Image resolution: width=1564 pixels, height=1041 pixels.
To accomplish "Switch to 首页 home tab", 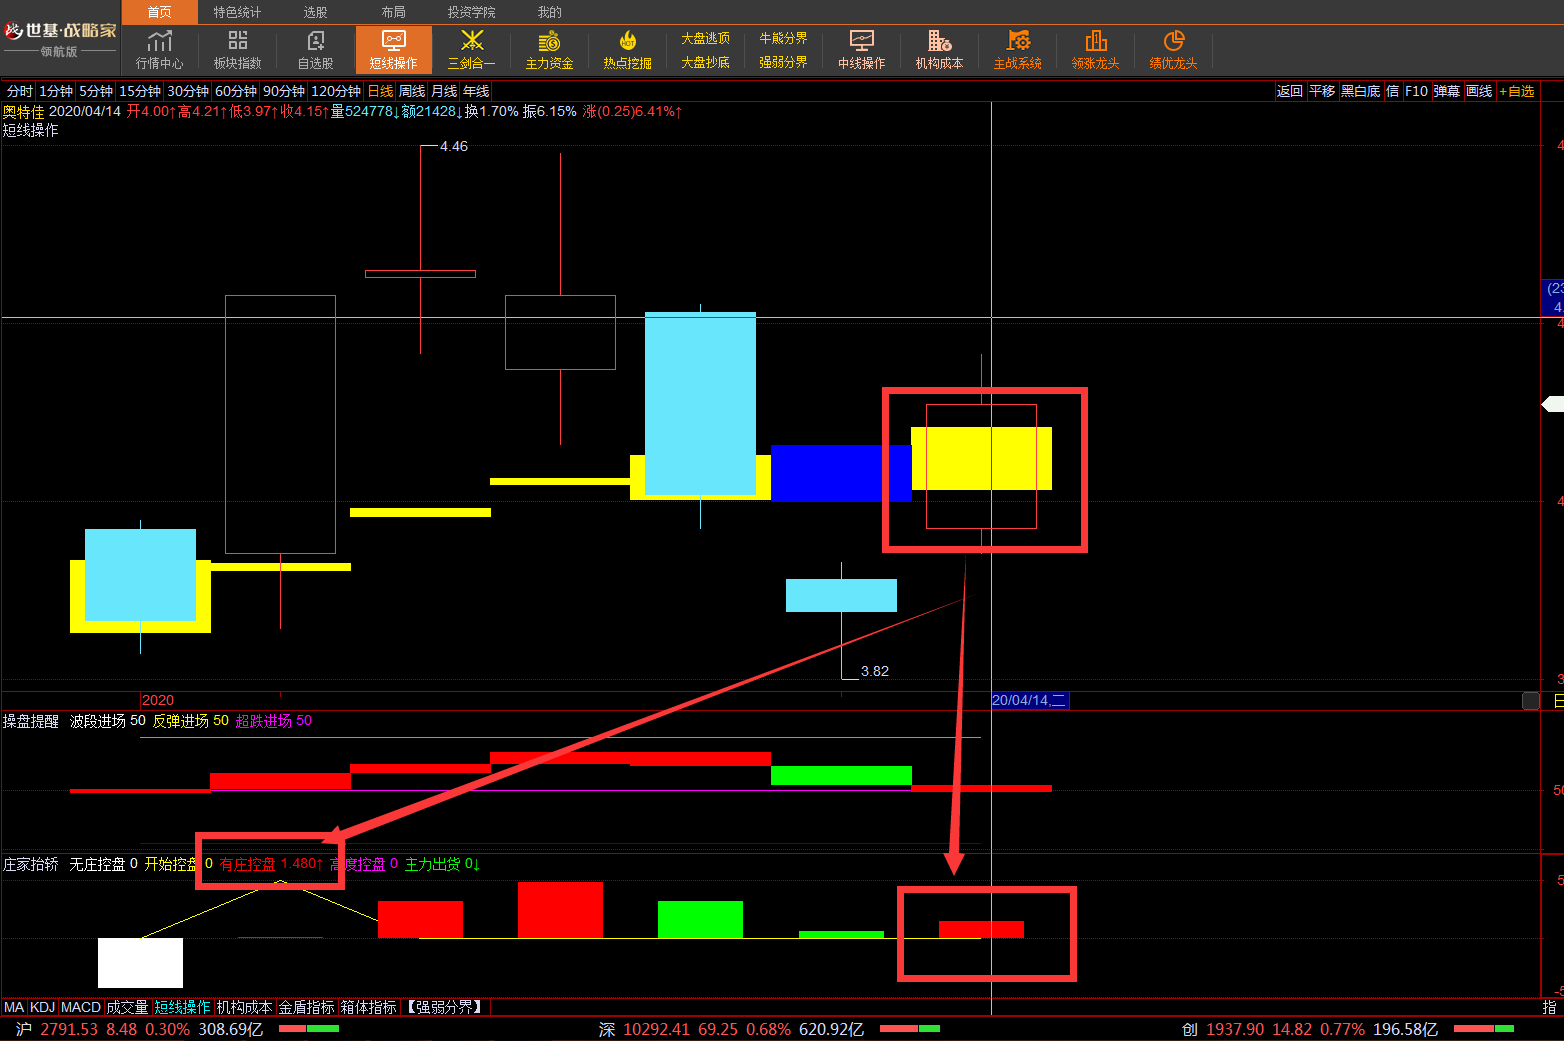I will click(x=159, y=12).
